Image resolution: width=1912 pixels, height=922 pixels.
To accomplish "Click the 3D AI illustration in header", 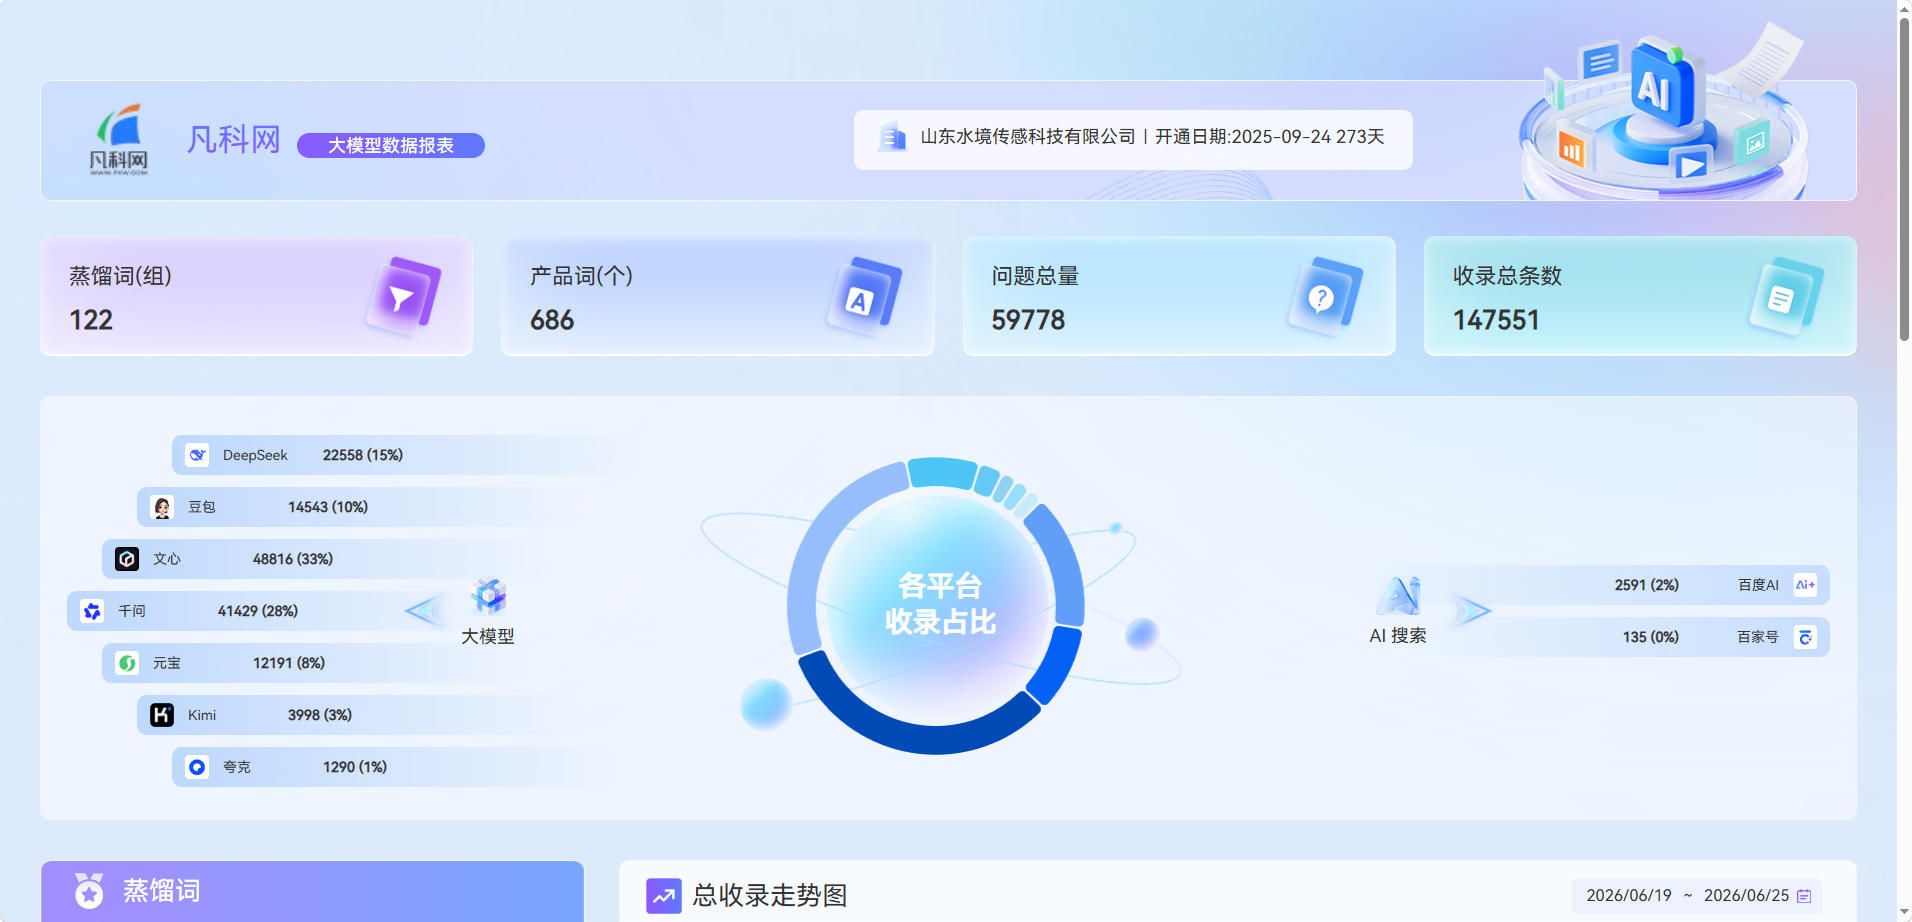I will [x=1665, y=110].
